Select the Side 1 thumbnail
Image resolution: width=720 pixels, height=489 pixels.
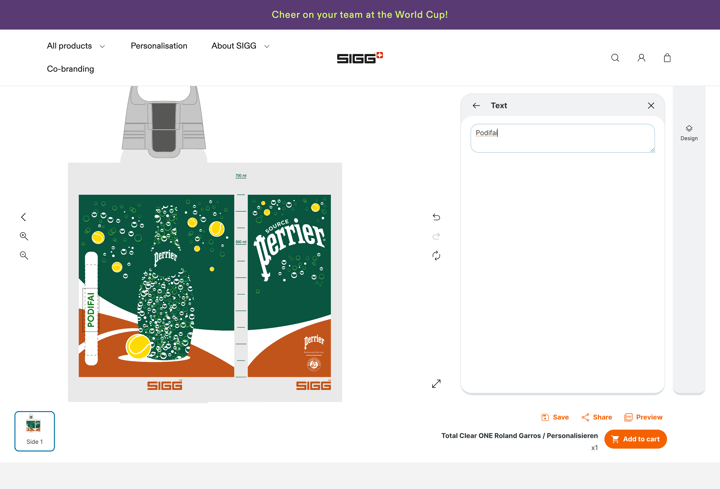tap(34, 431)
